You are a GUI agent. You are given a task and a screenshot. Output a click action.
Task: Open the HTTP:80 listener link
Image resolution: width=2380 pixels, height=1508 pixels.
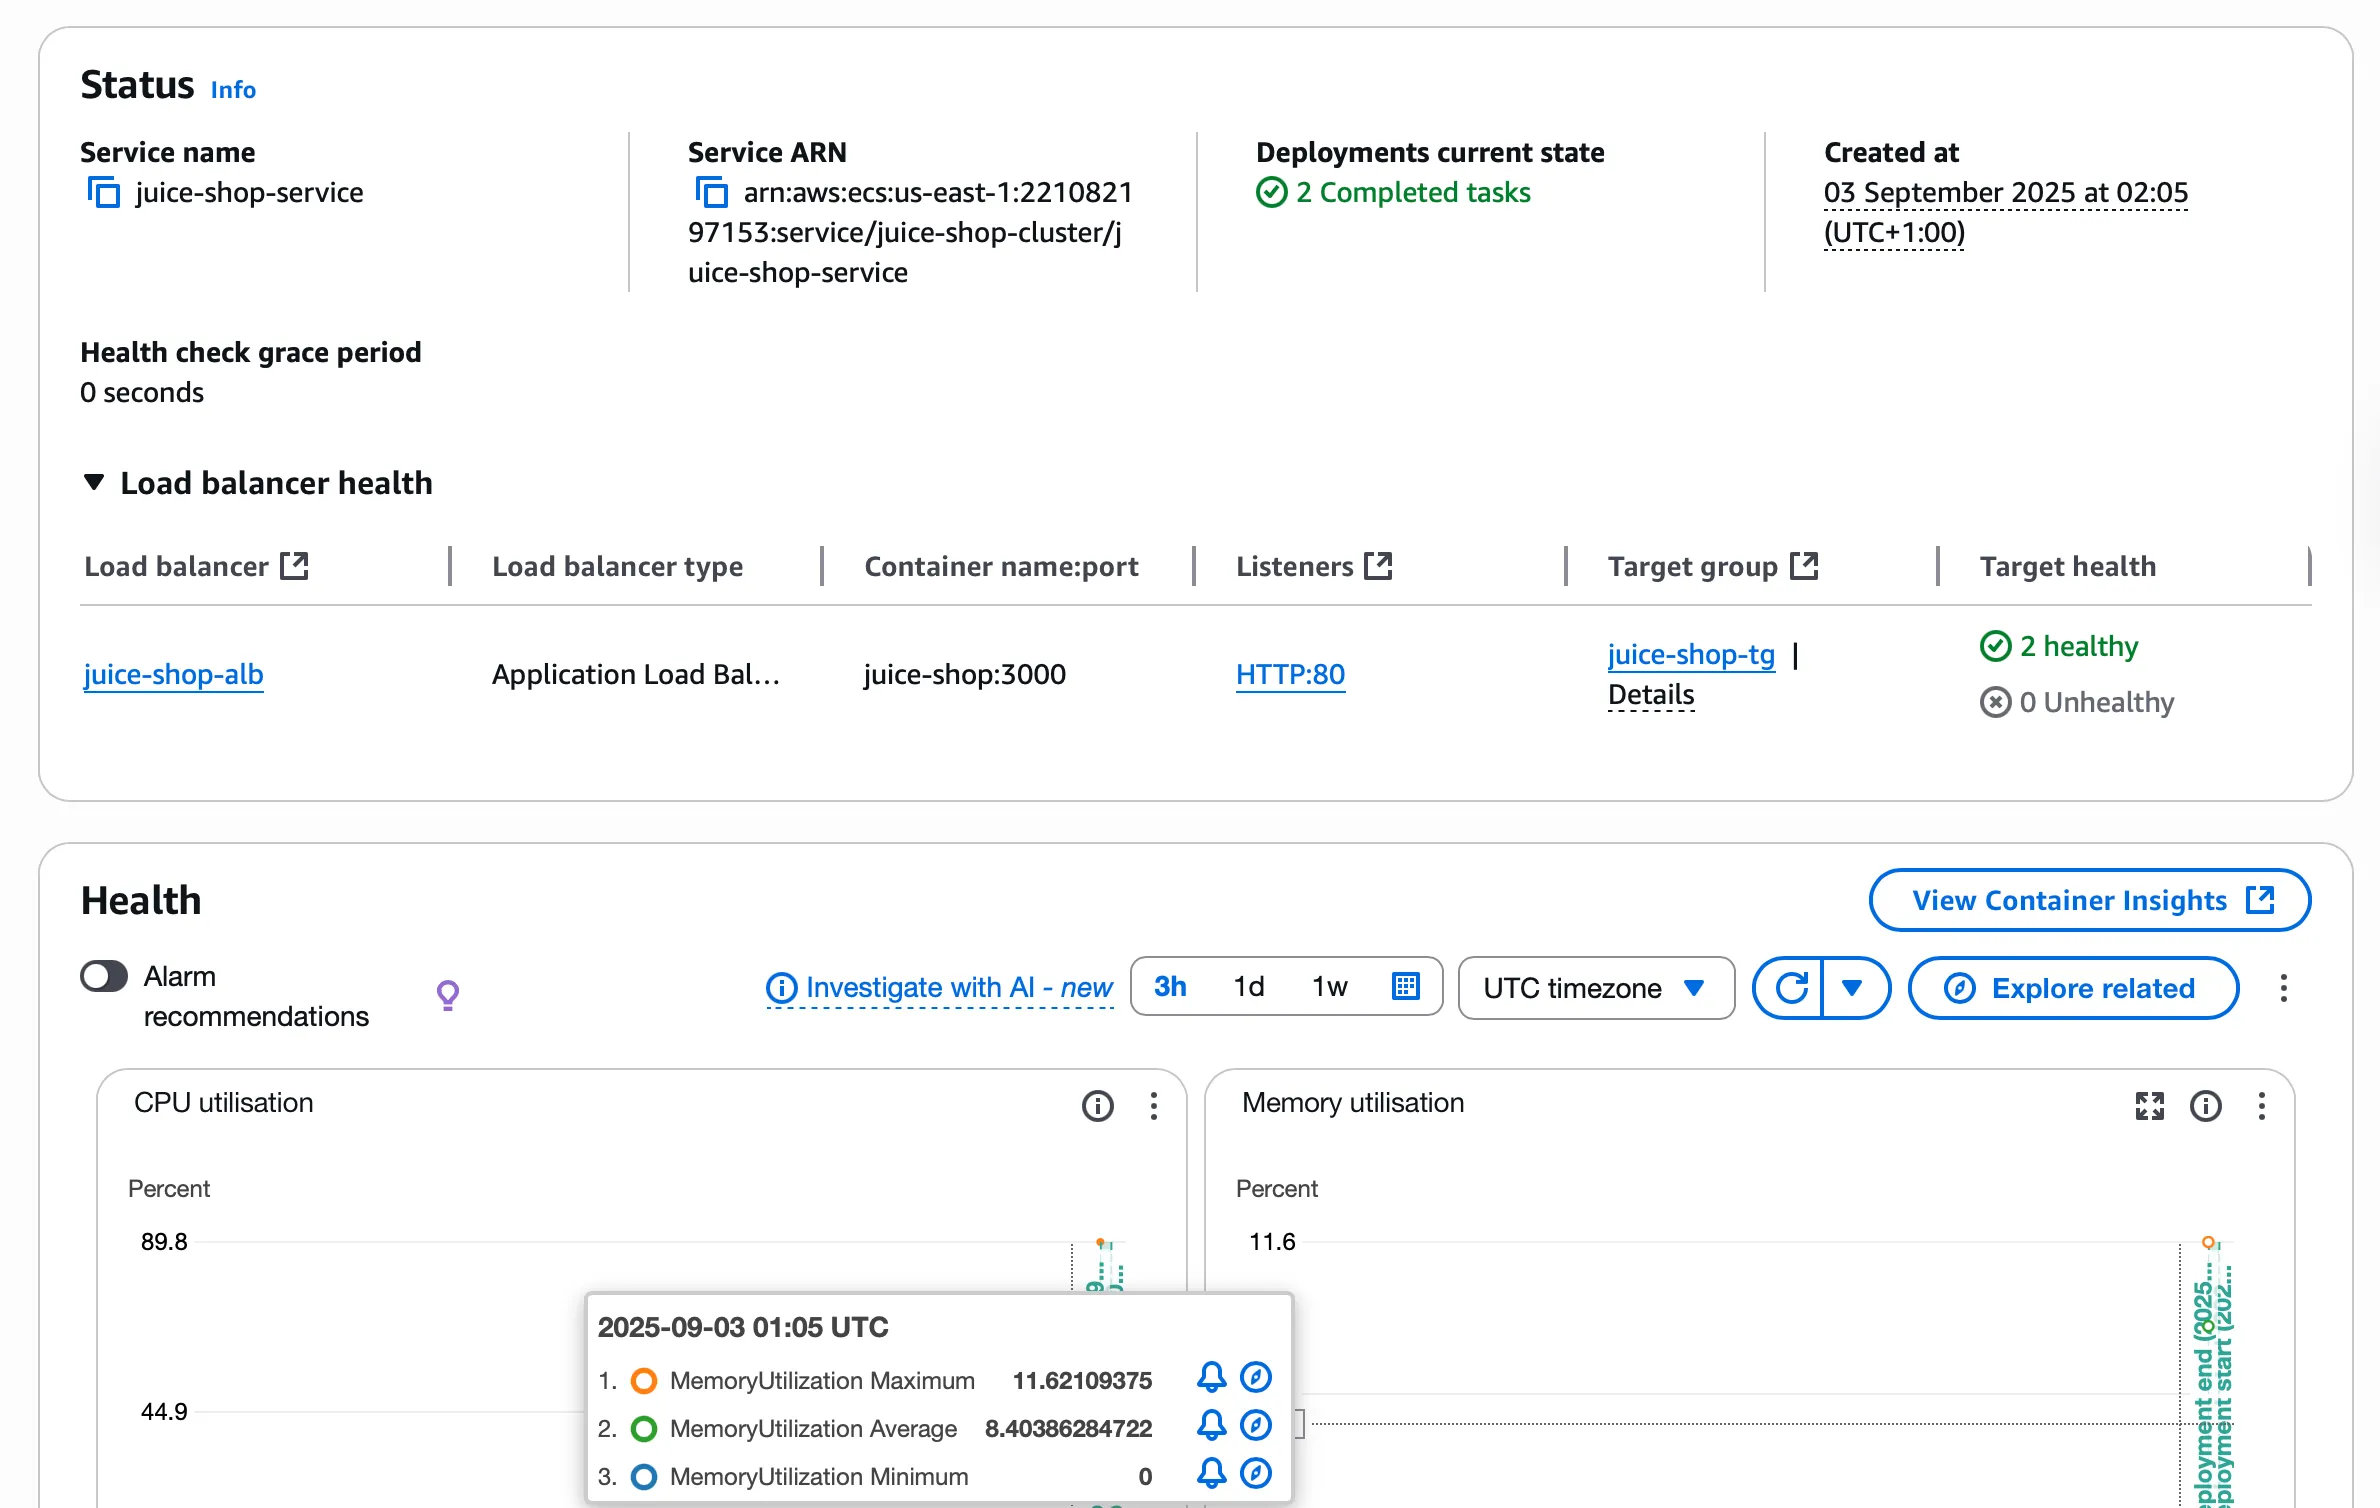[1290, 674]
